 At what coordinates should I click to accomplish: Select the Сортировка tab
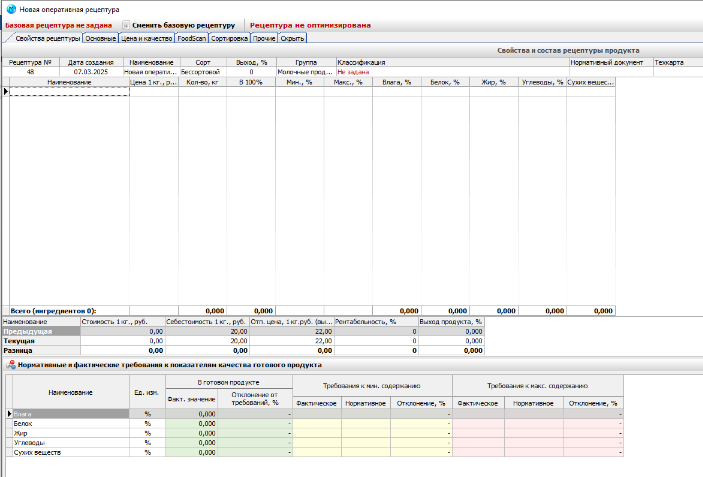pyautogui.click(x=228, y=38)
